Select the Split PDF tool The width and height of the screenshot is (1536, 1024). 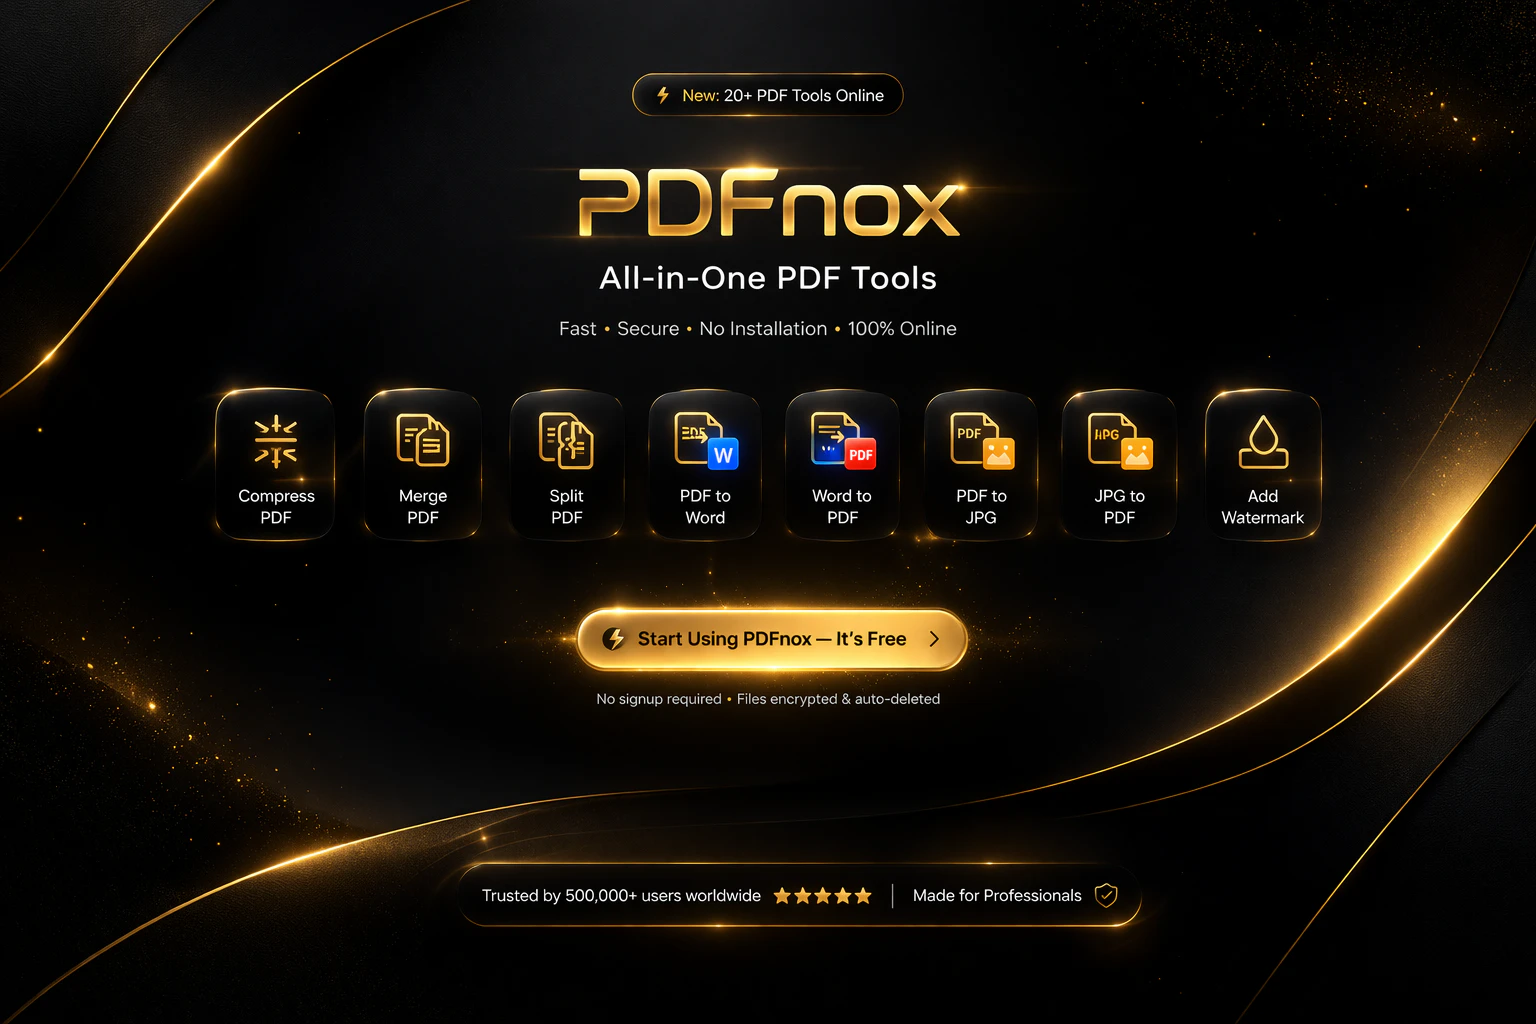click(x=566, y=464)
